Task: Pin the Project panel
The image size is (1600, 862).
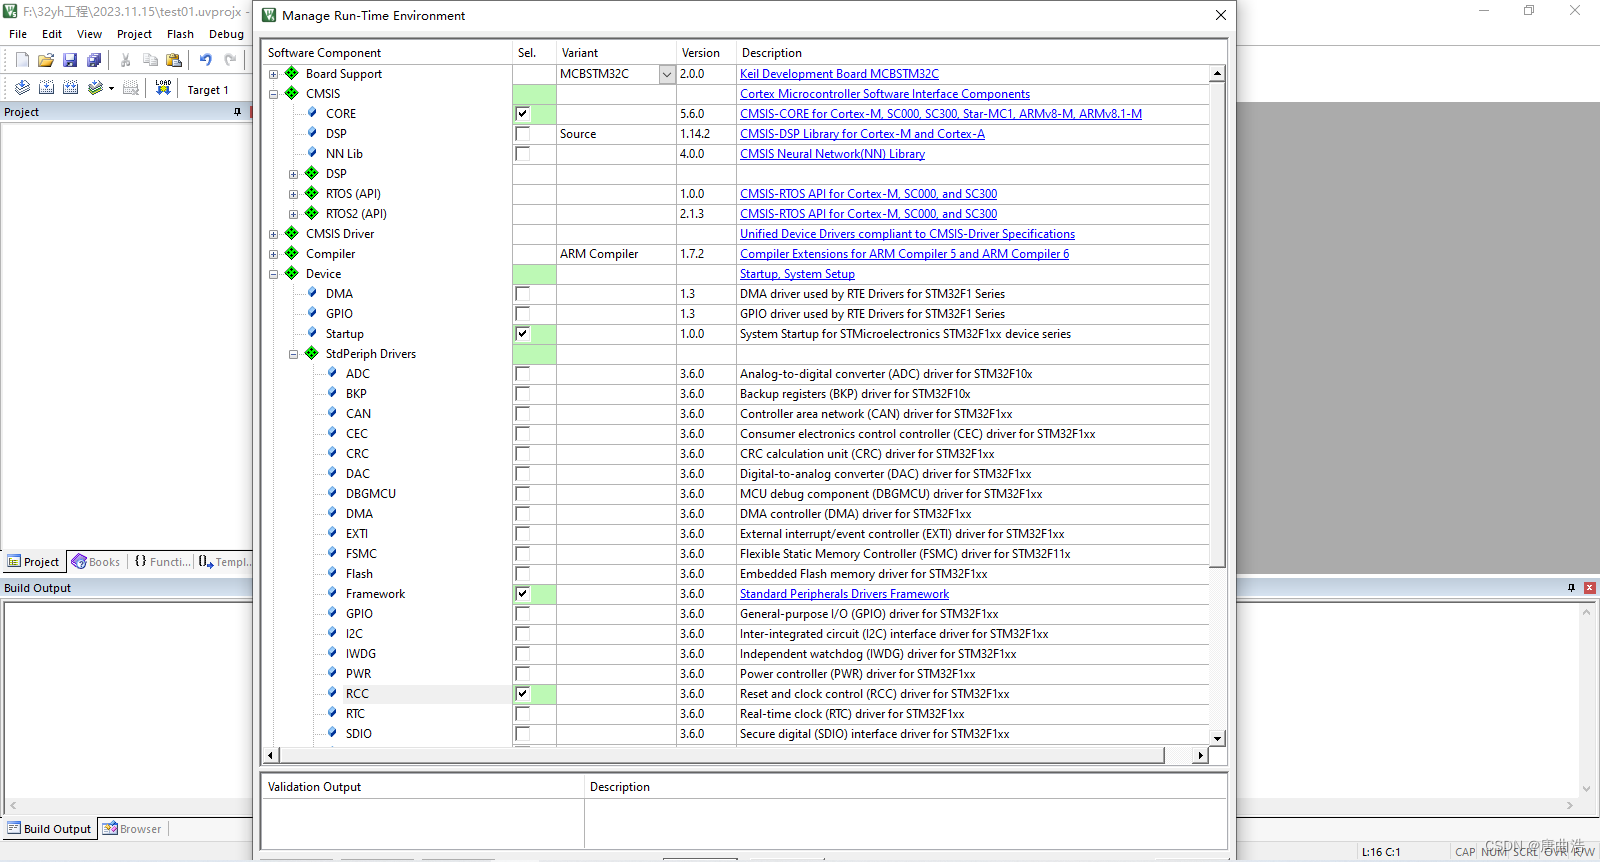Action: (237, 112)
